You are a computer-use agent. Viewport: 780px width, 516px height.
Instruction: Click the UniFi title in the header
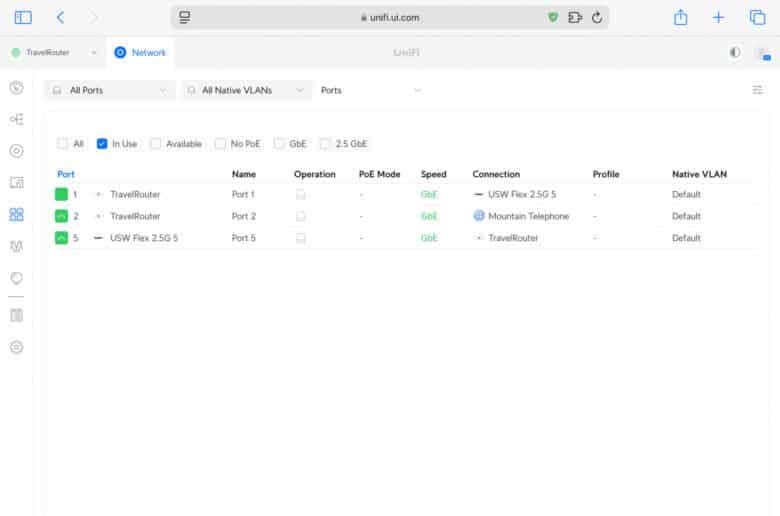click(406, 52)
